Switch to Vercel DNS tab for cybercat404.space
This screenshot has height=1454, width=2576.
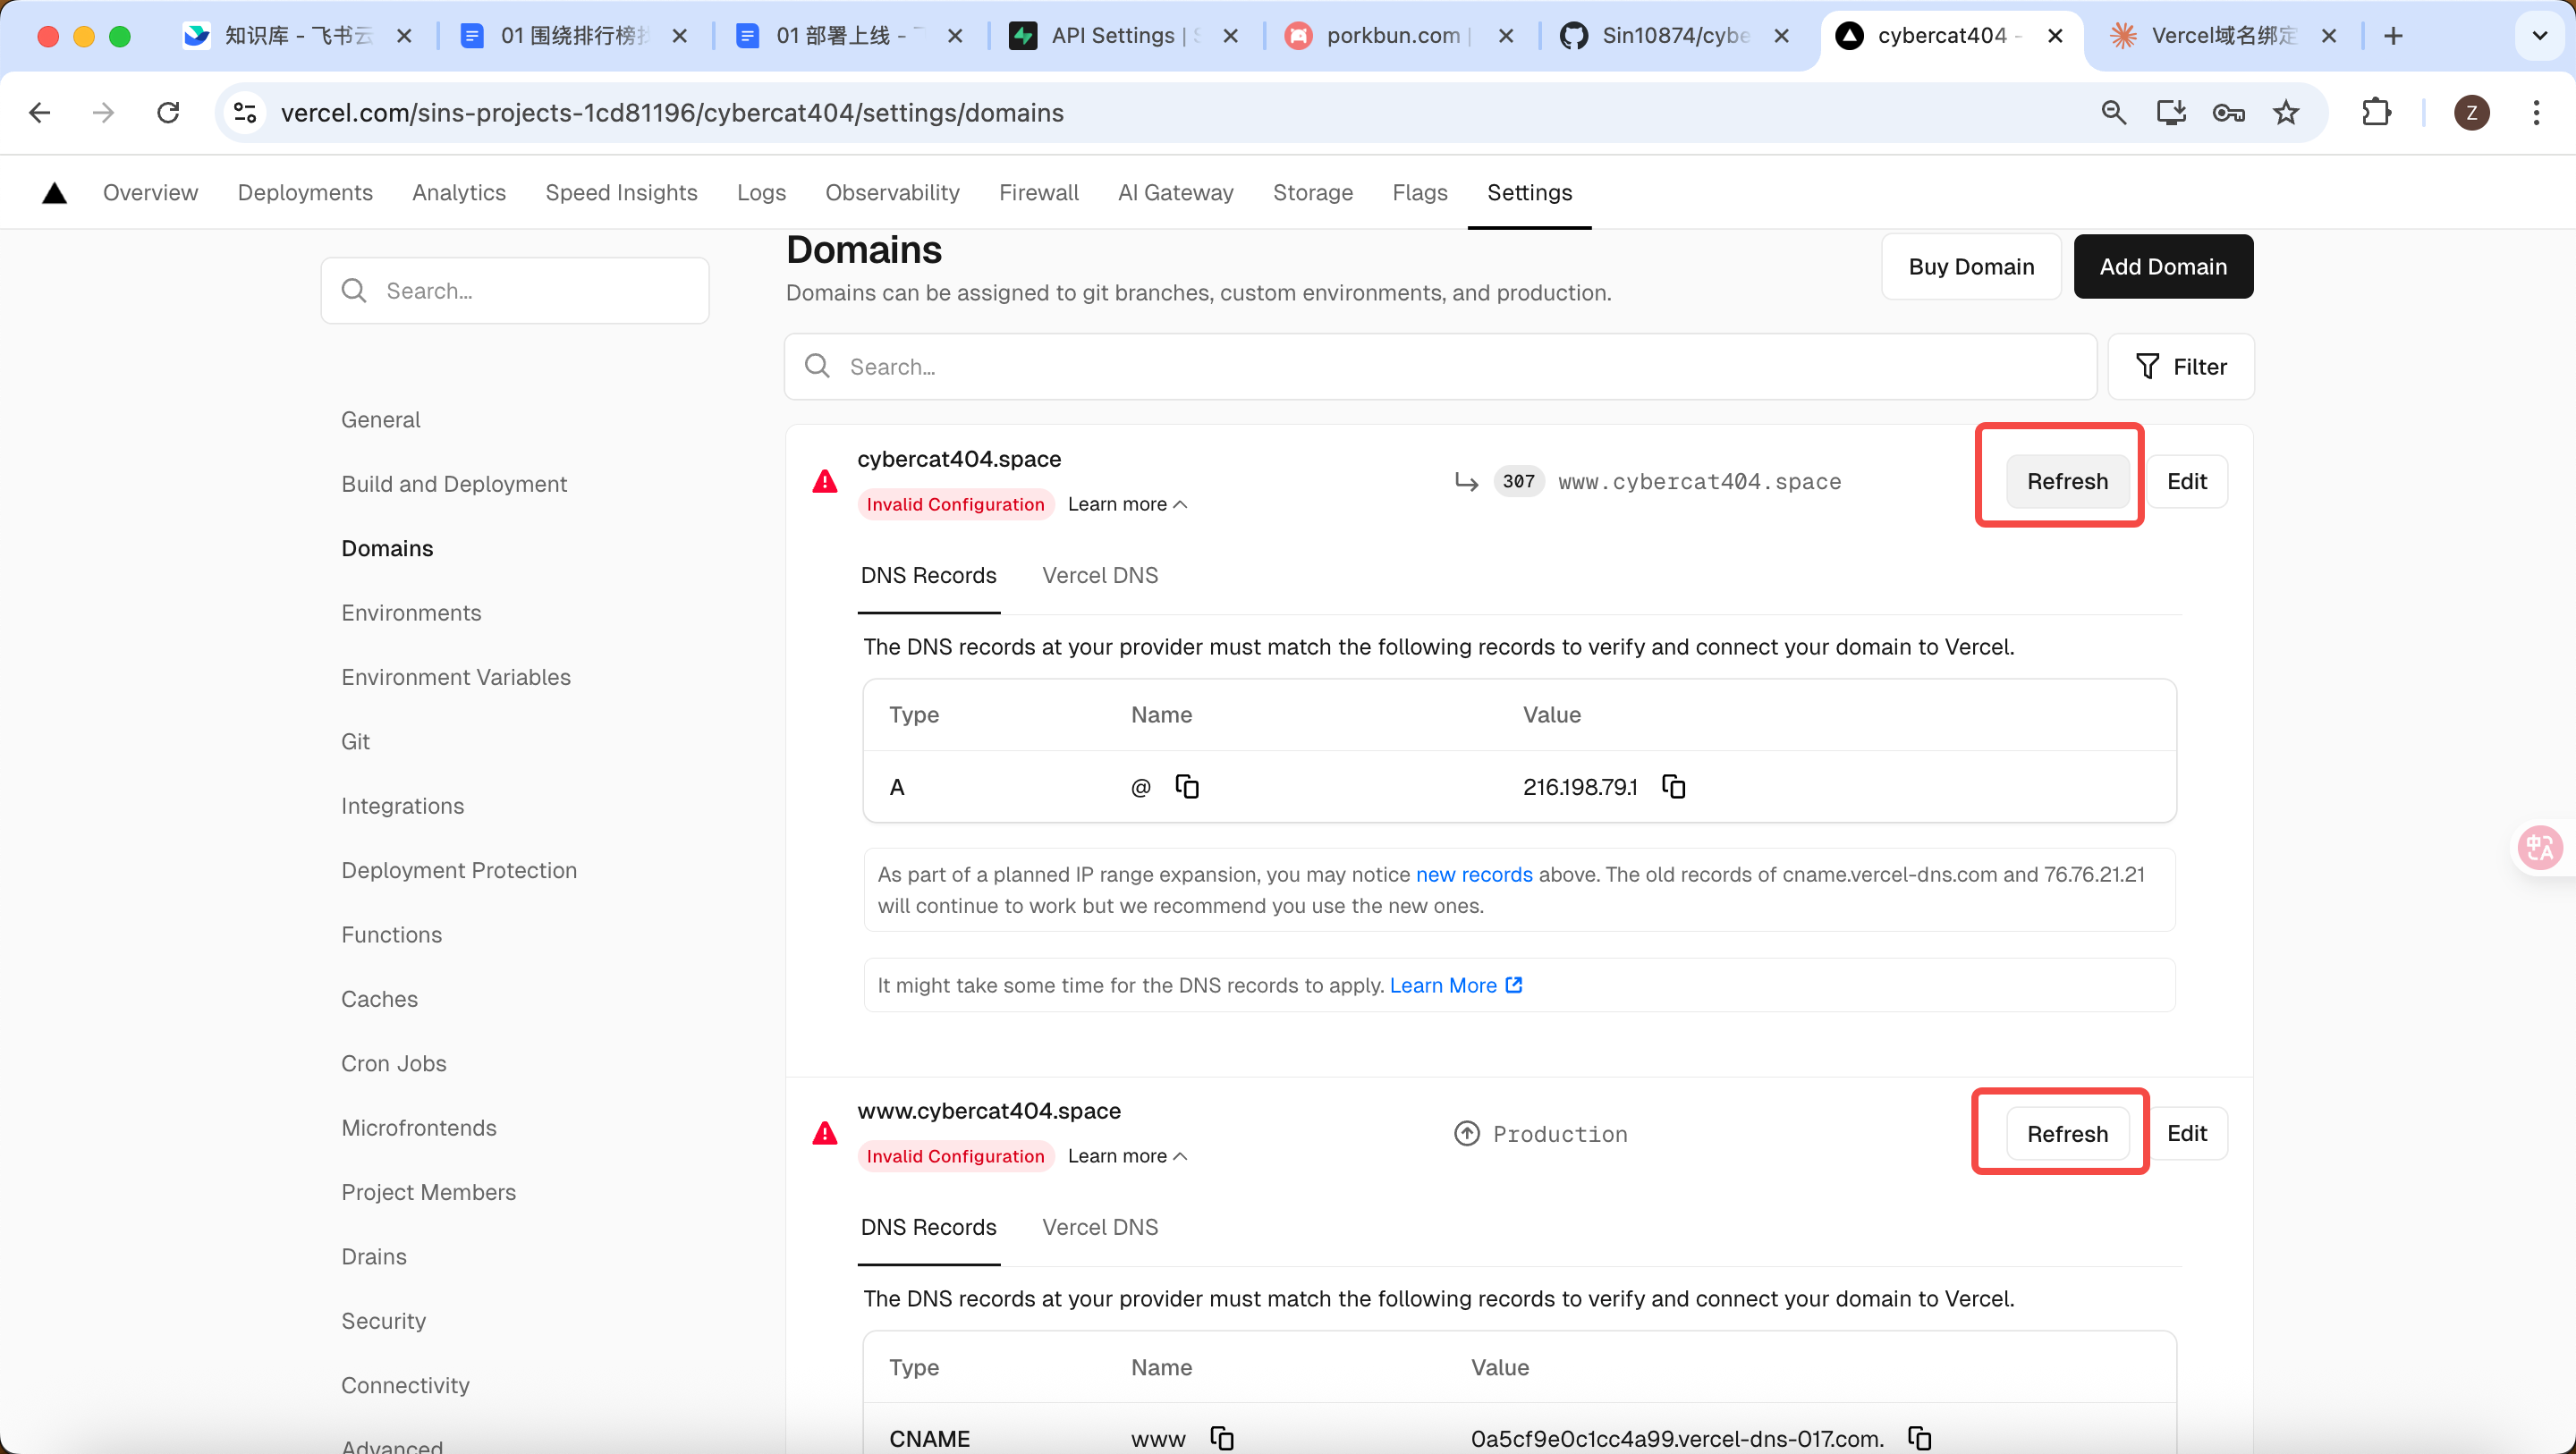(x=1100, y=575)
